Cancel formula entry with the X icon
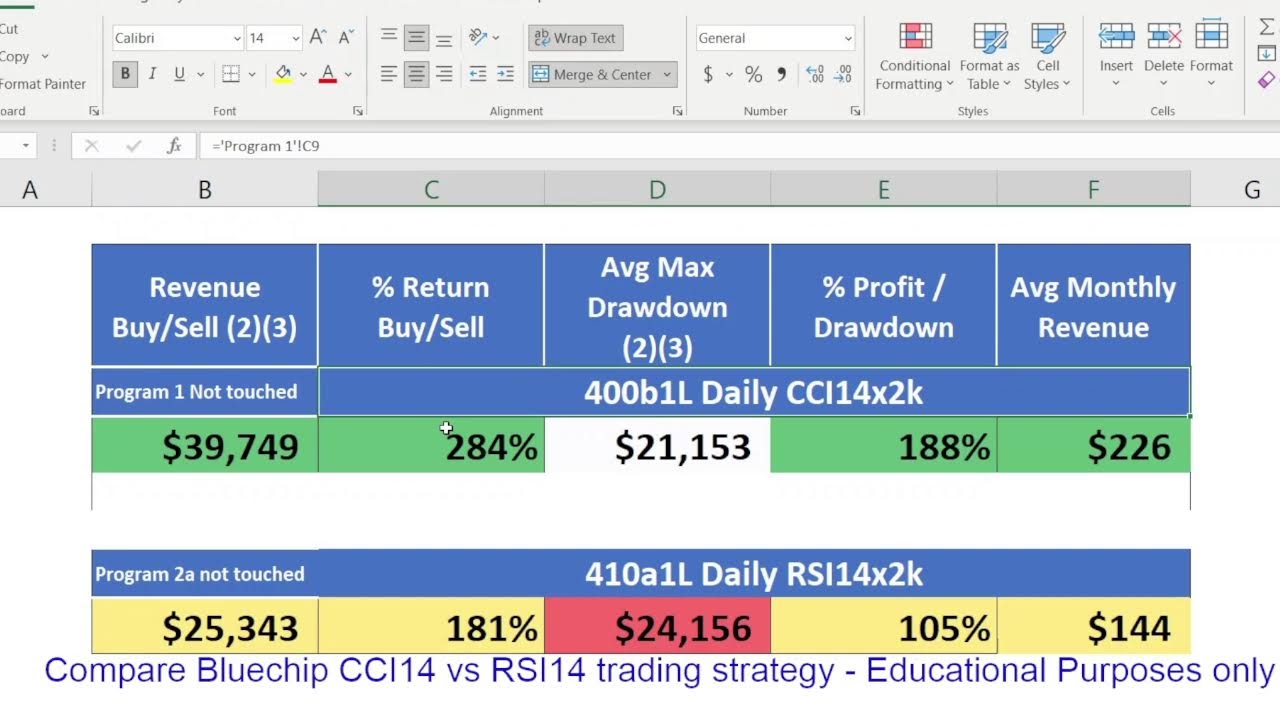 click(91, 146)
